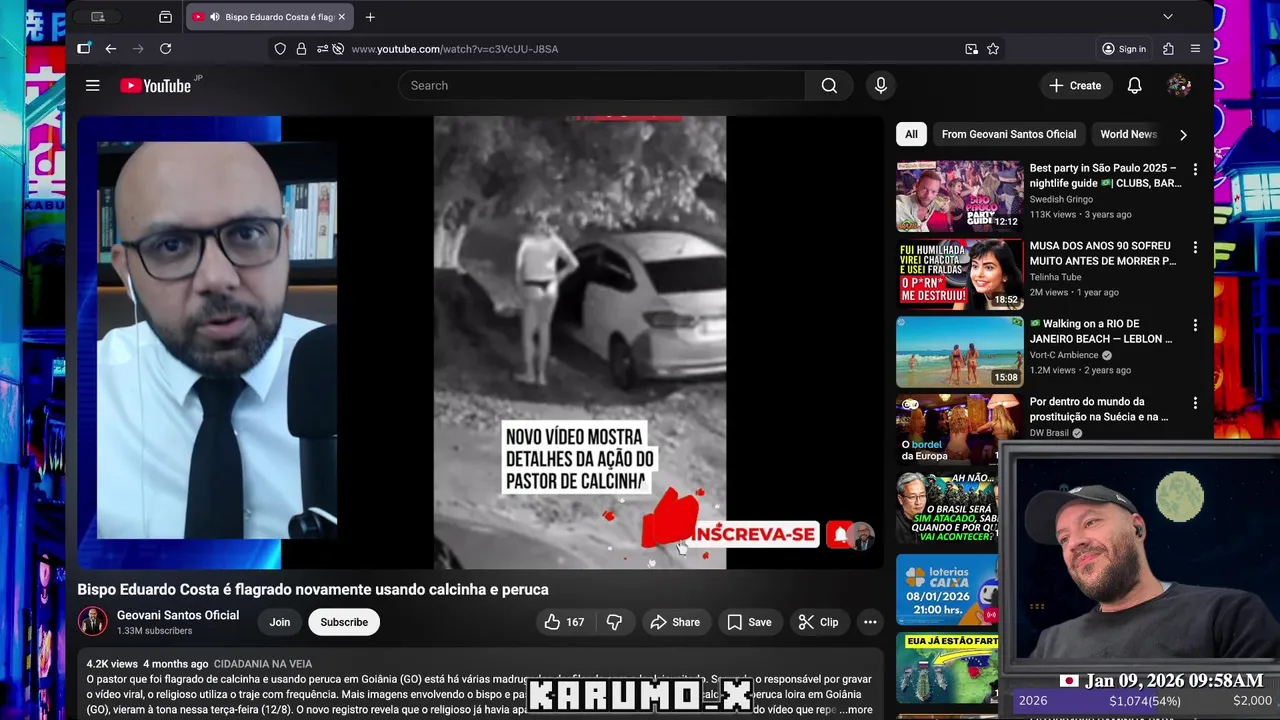Select the 'World News' chip

point(1128,134)
